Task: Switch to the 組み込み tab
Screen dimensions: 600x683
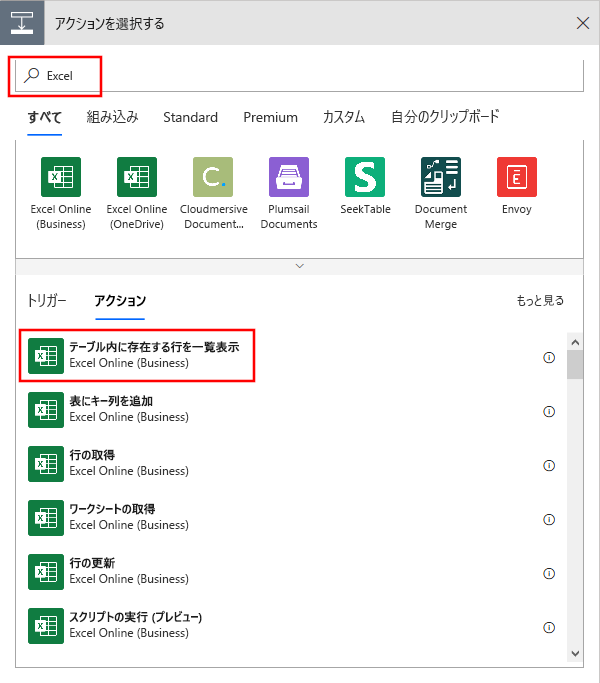Action: [x=112, y=117]
